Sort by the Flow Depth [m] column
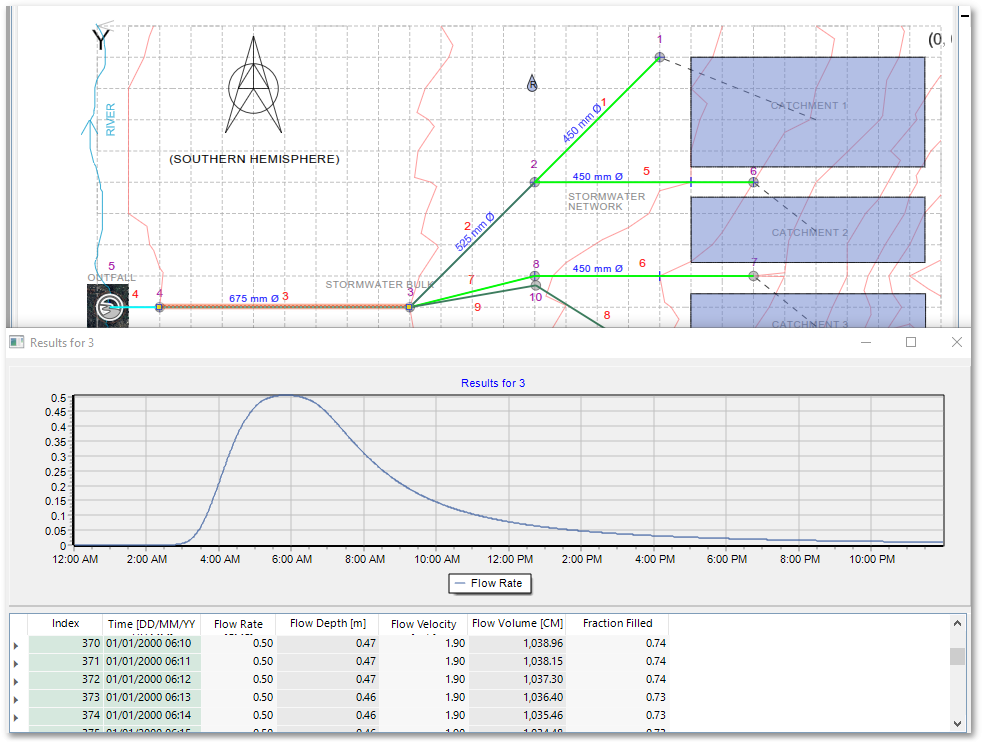Screen dimensions: 983x745 click(x=328, y=623)
